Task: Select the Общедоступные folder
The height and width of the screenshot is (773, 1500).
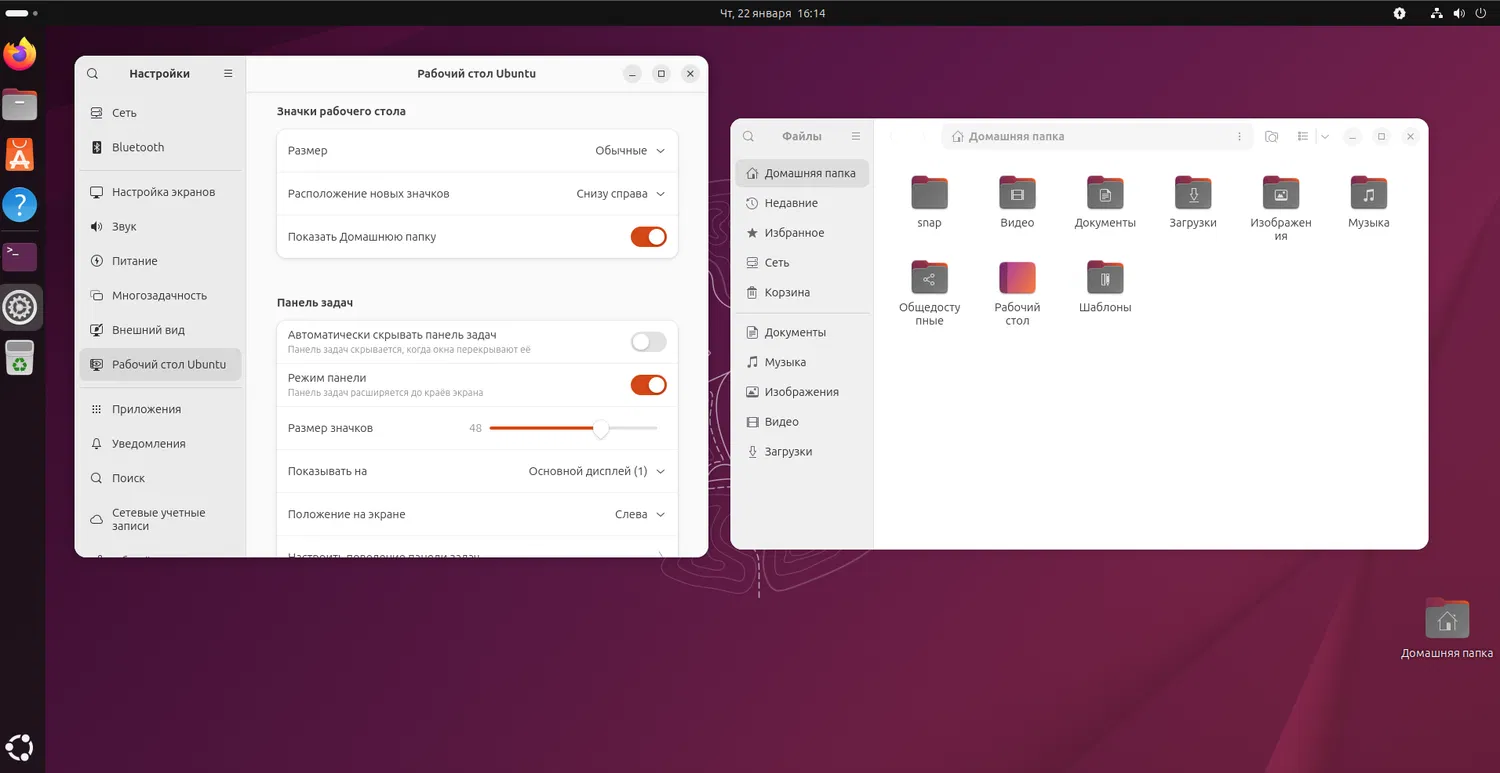Action: [x=929, y=293]
